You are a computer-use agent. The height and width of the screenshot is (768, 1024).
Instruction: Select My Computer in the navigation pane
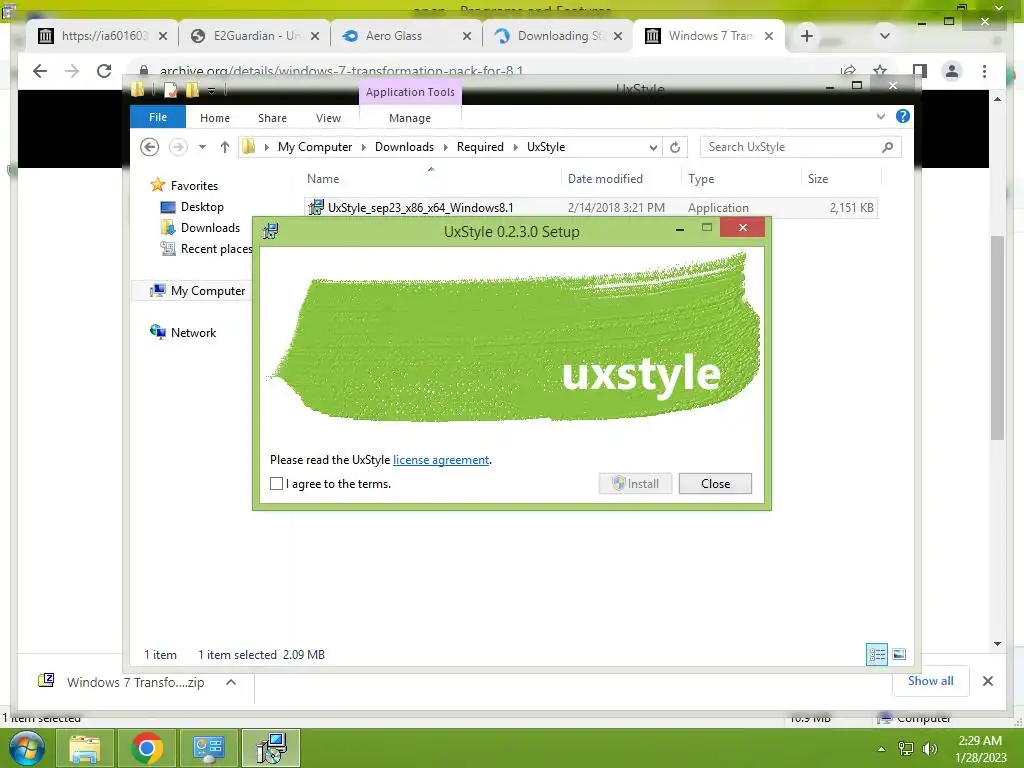click(208, 291)
